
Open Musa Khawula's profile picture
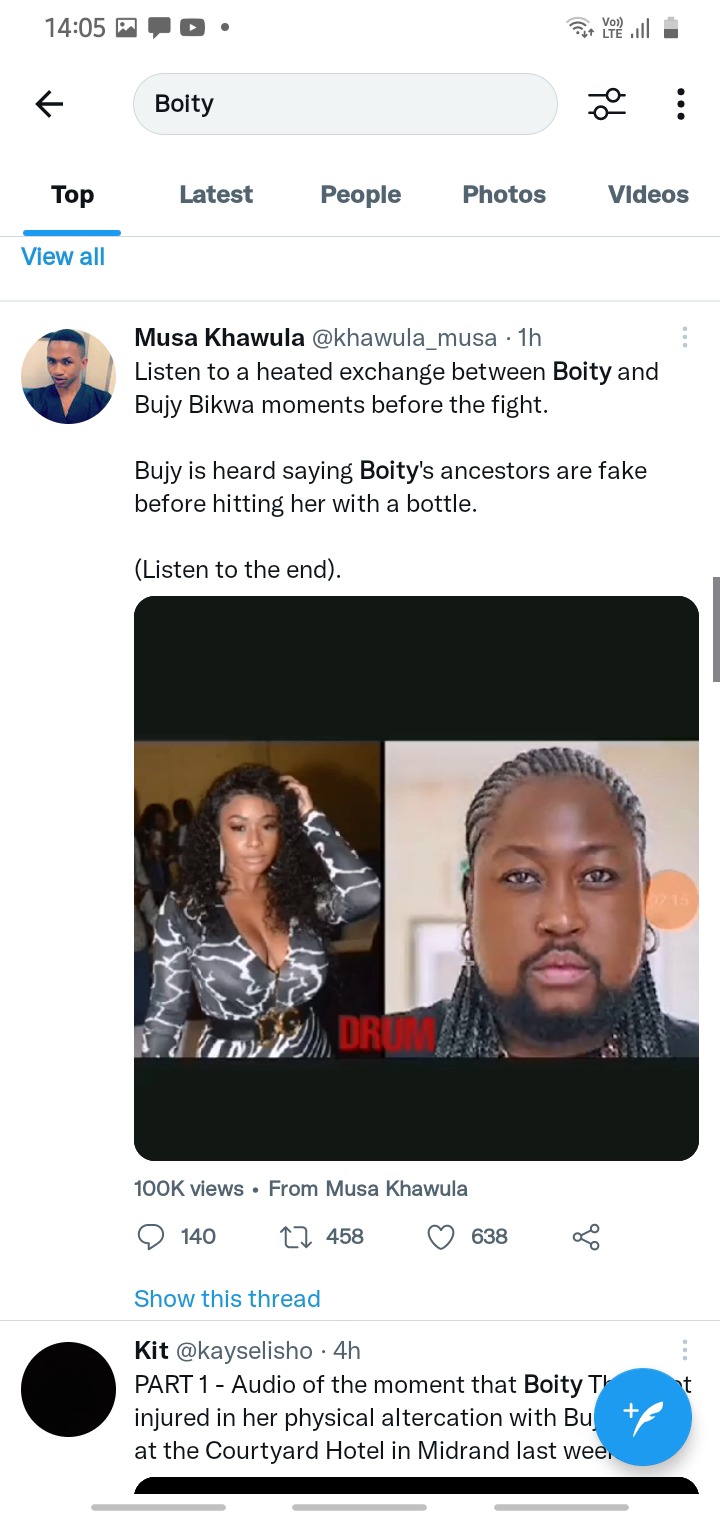click(68, 376)
